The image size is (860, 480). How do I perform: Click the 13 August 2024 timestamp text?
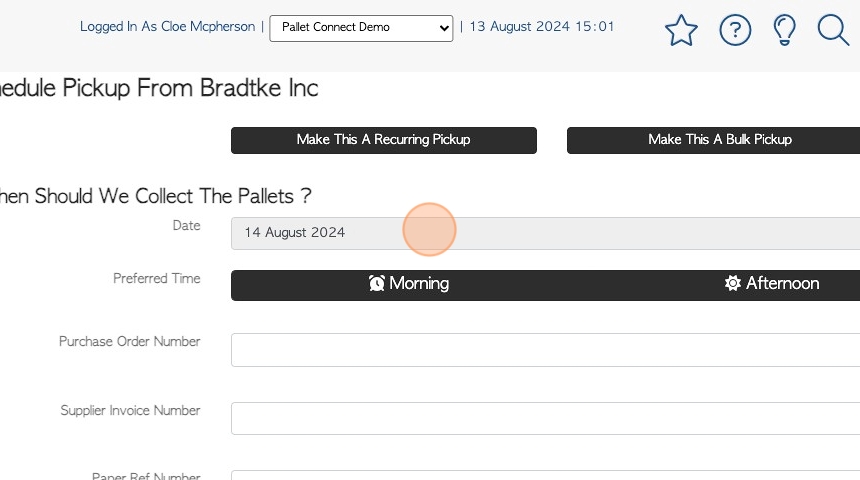[x=541, y=26]
